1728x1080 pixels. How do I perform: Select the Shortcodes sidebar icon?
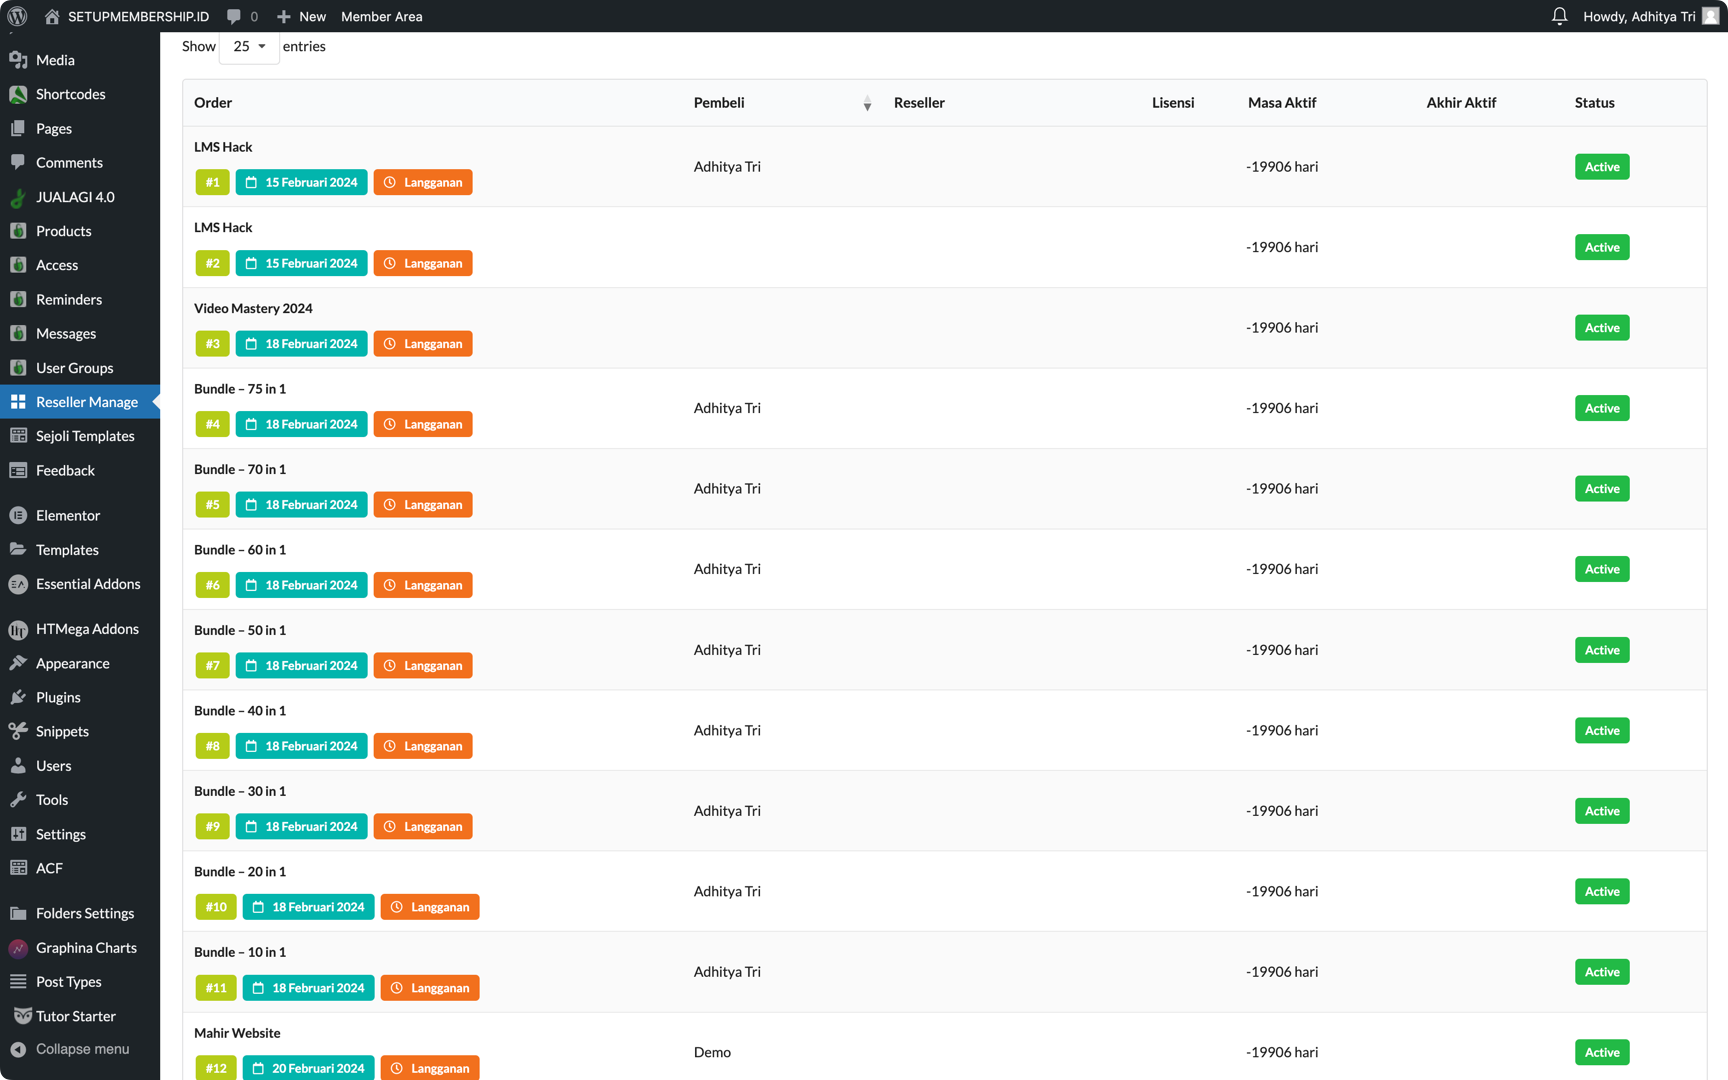click(x=70, y=93)
